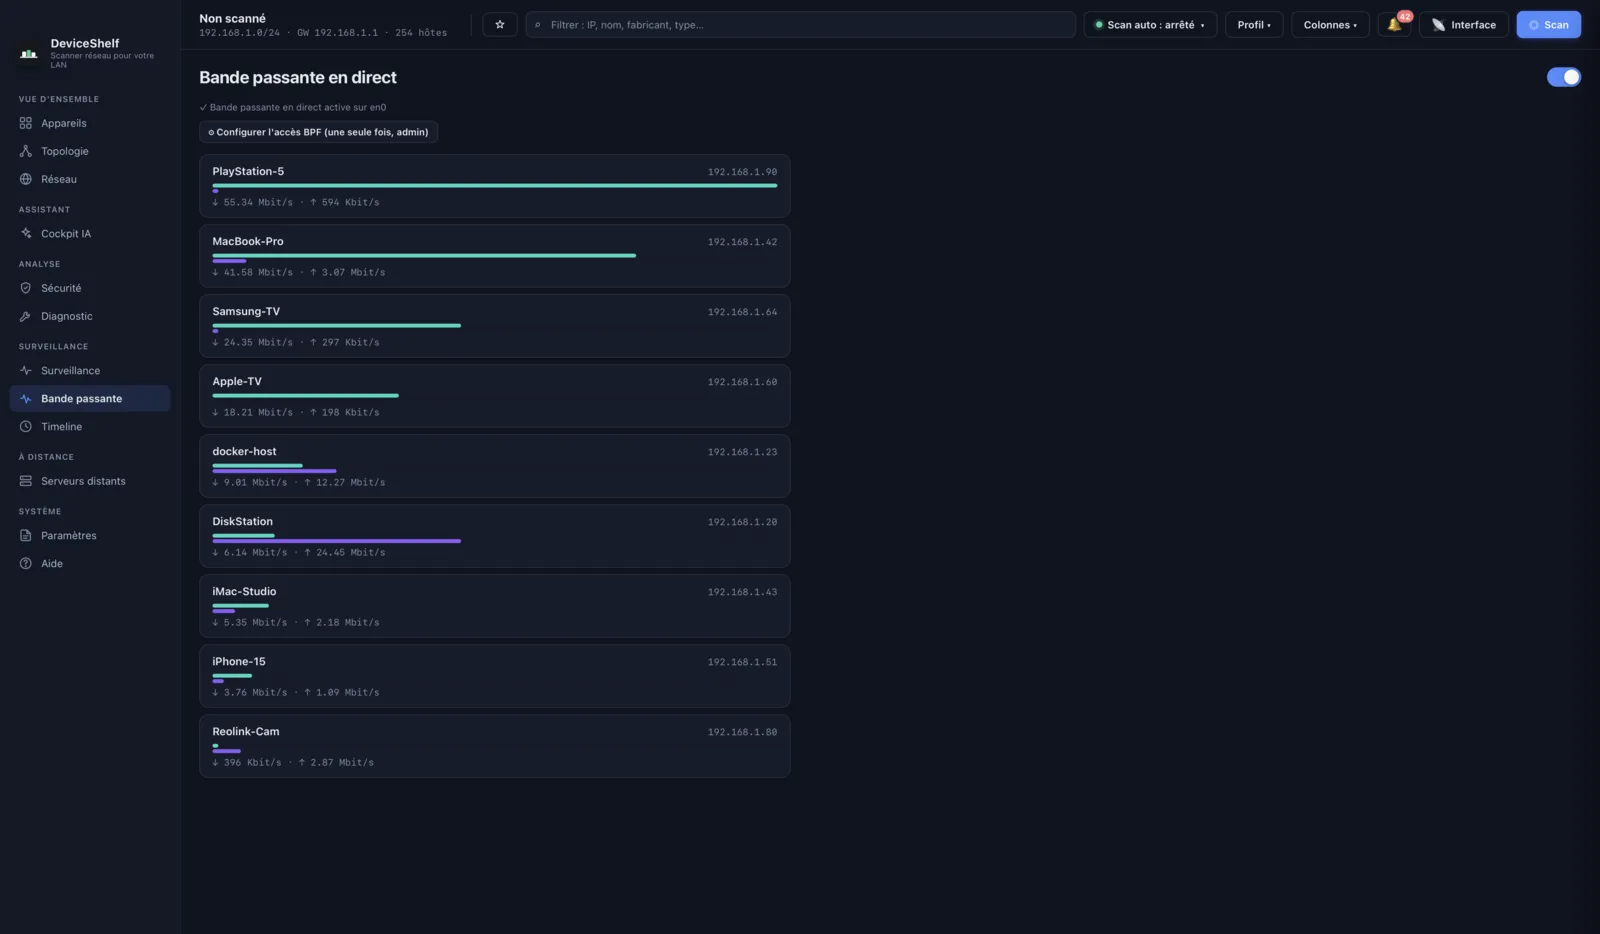Click the MacBook-Pro download bar
The width and height of the screenshot is (1600, 934).
pos(424,256)
